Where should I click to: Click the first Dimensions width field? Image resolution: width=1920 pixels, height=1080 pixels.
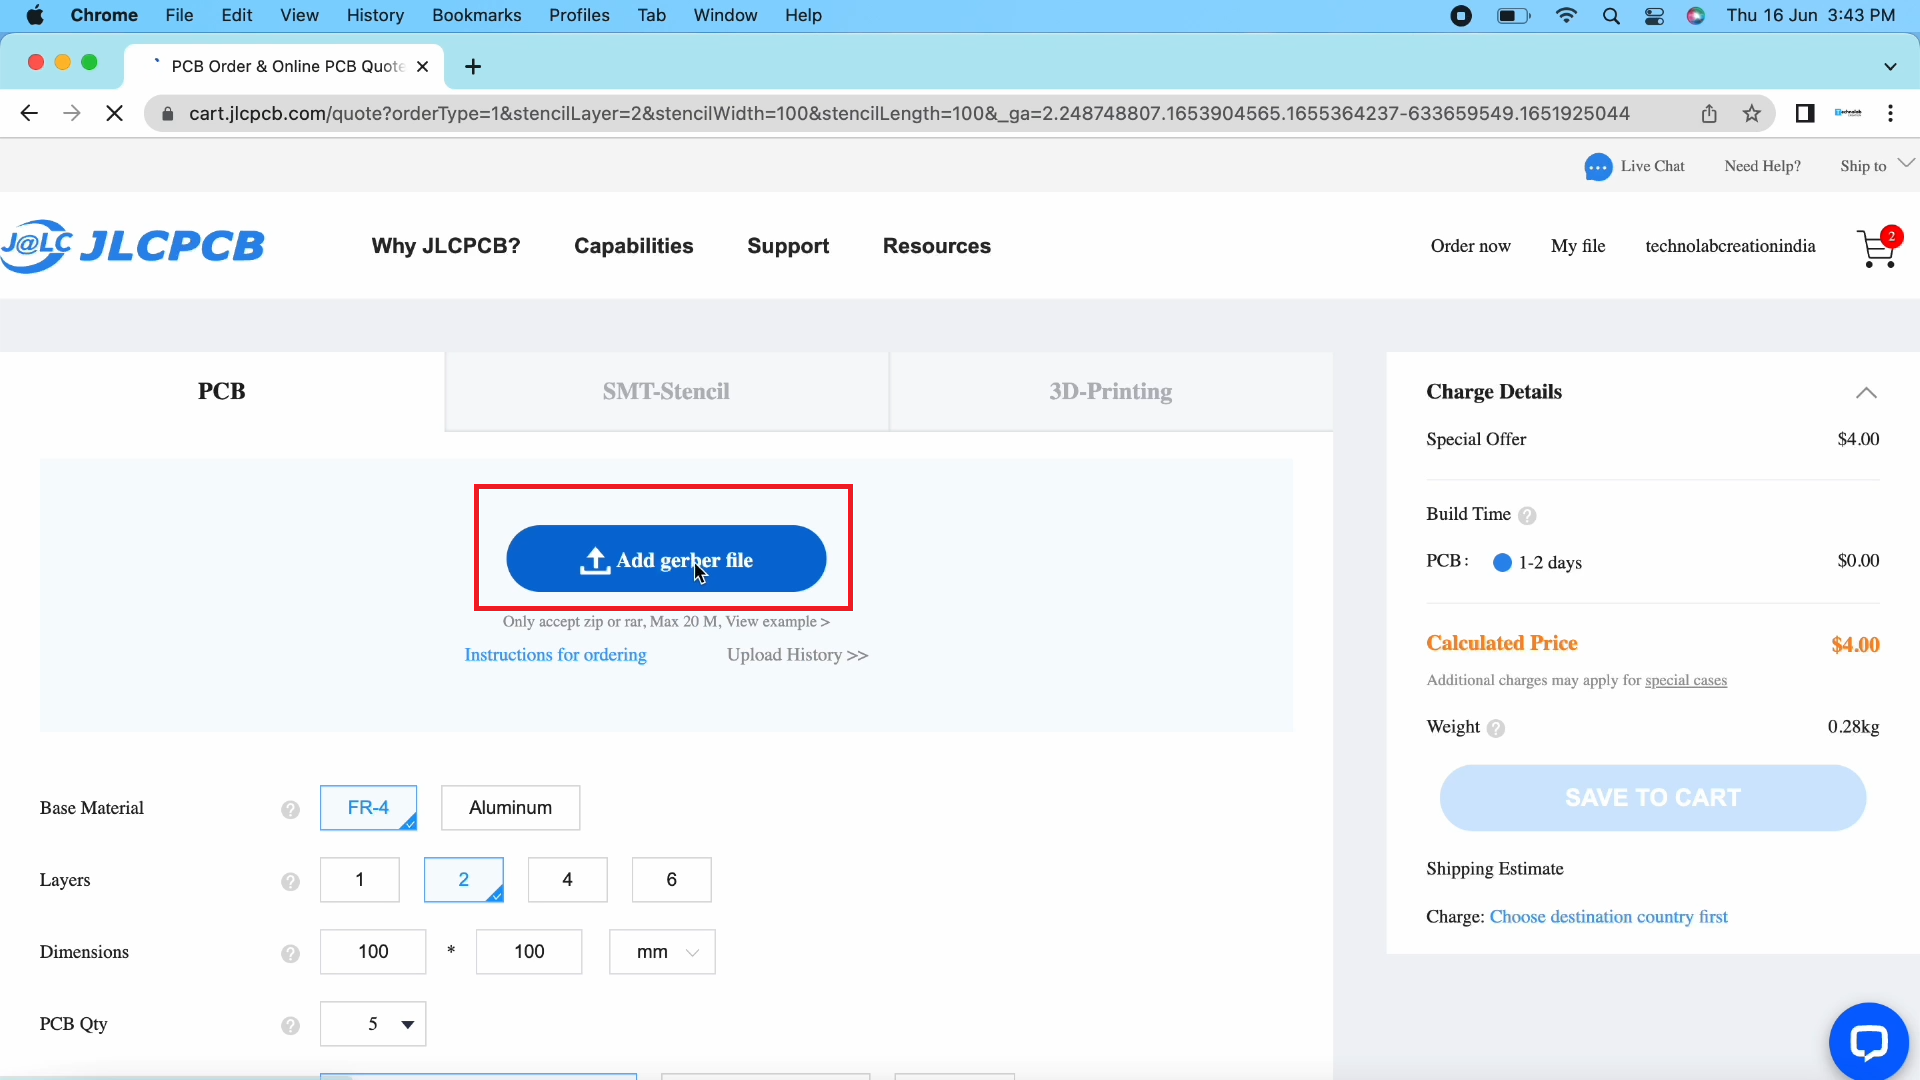373,952
